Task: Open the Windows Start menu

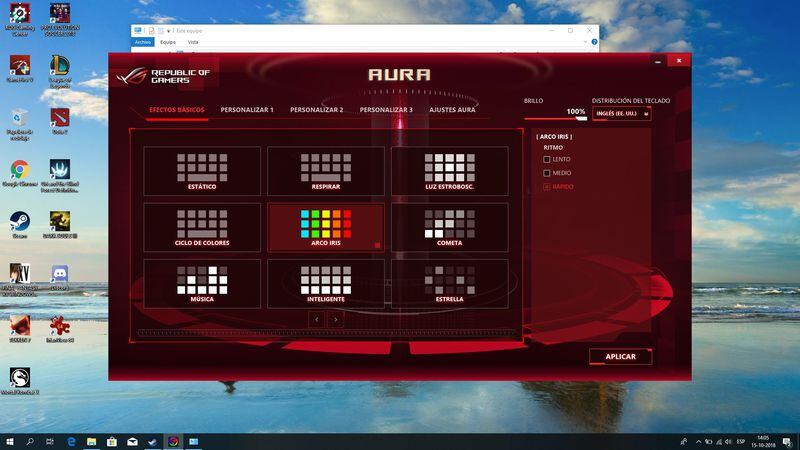Action: [x=9, y=442]
